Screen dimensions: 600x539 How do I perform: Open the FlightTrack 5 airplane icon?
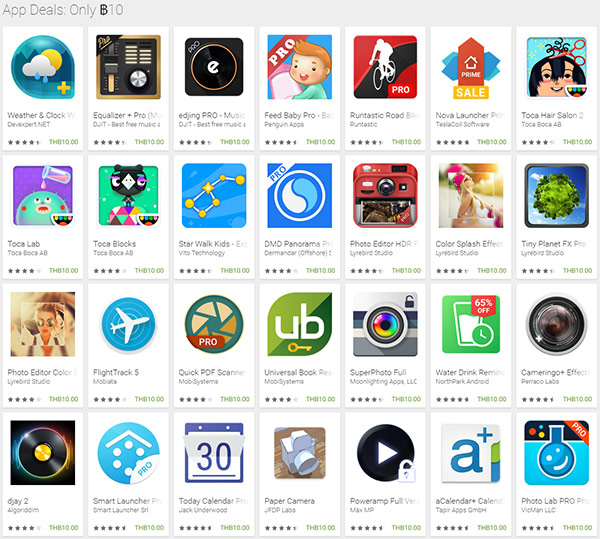pyautogui.click(x=129, y=325)
